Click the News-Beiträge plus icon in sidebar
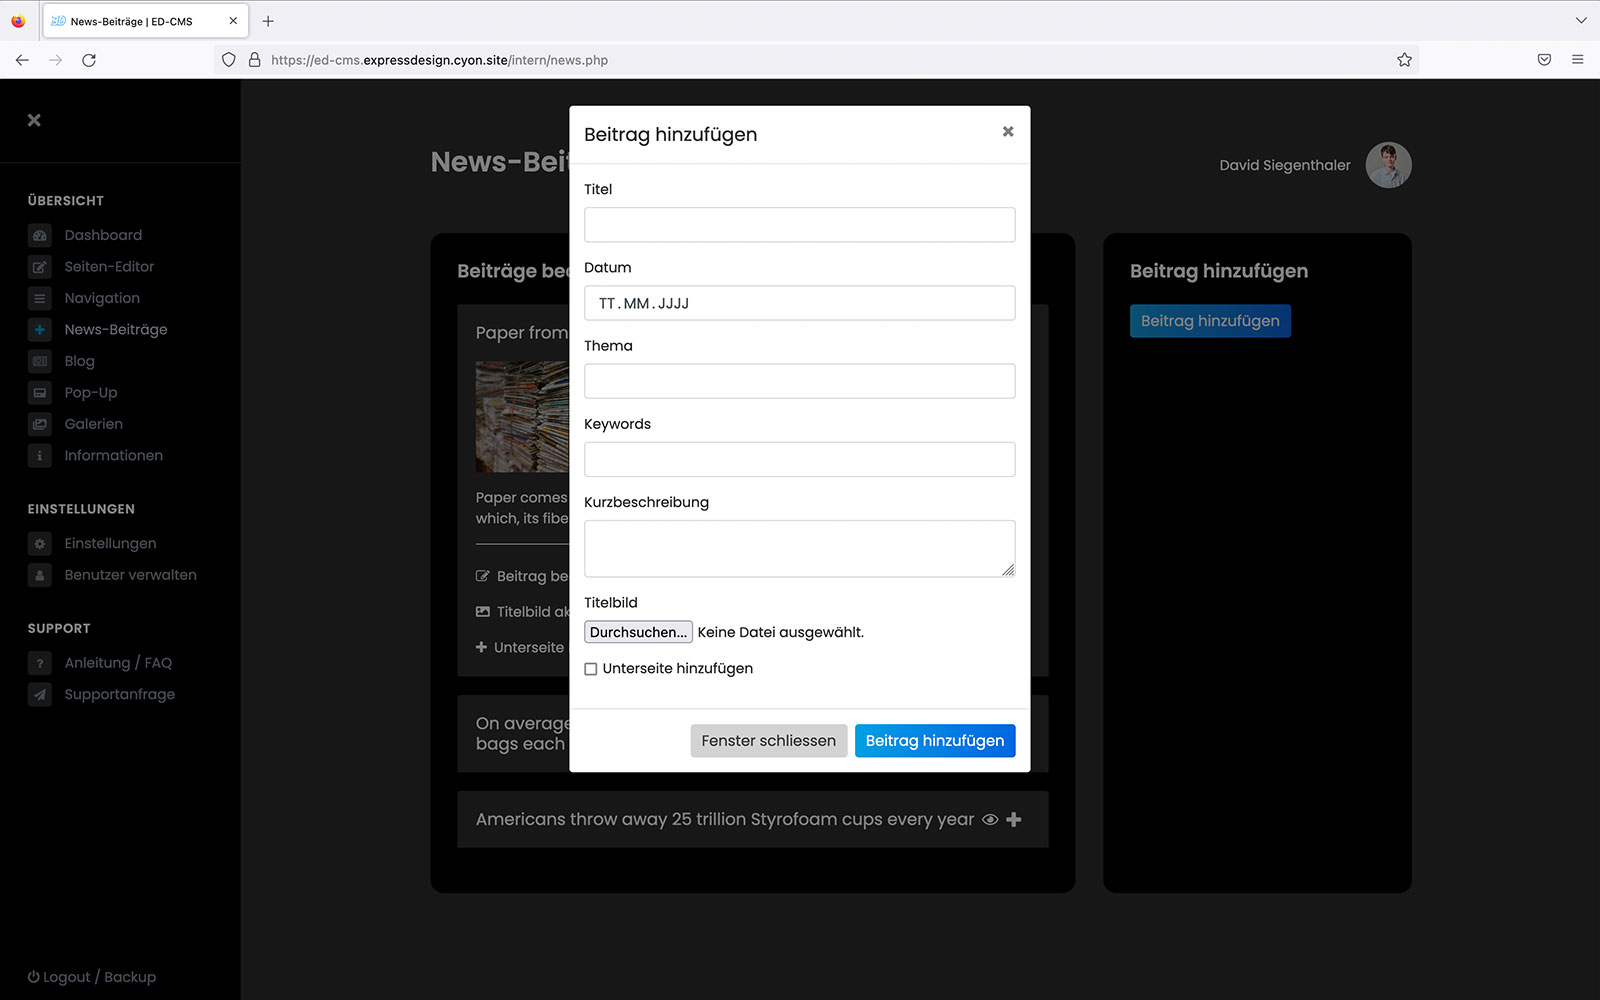1600x1000 pixels. click(x=40, y=330)
